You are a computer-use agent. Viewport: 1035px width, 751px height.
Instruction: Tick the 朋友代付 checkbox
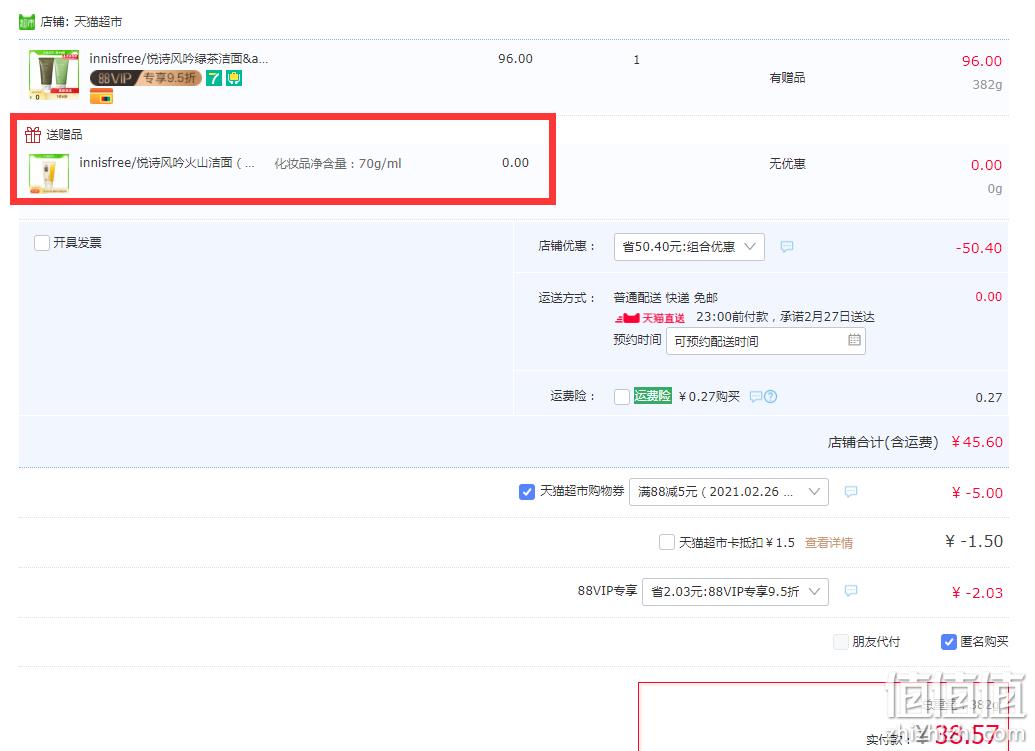point(841,641)
